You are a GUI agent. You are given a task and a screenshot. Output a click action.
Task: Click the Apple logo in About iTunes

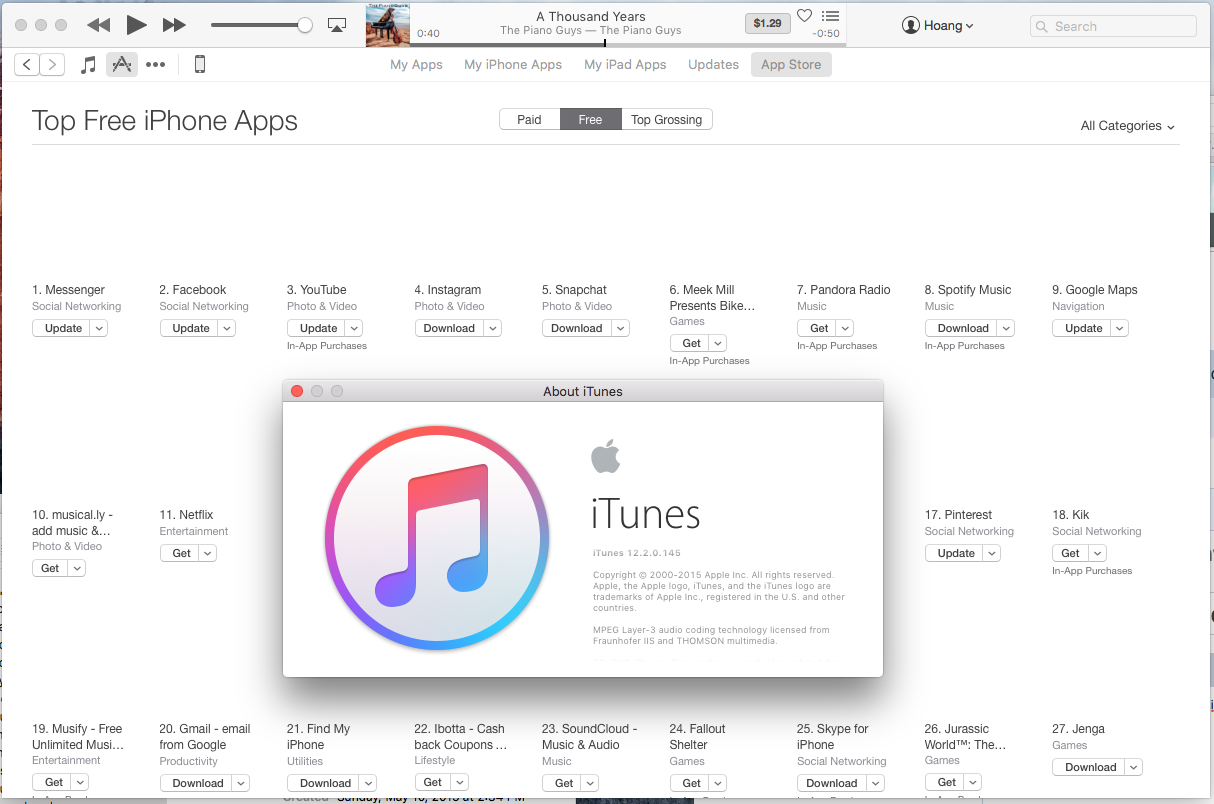pyautogui.click(x=605, y=456)
